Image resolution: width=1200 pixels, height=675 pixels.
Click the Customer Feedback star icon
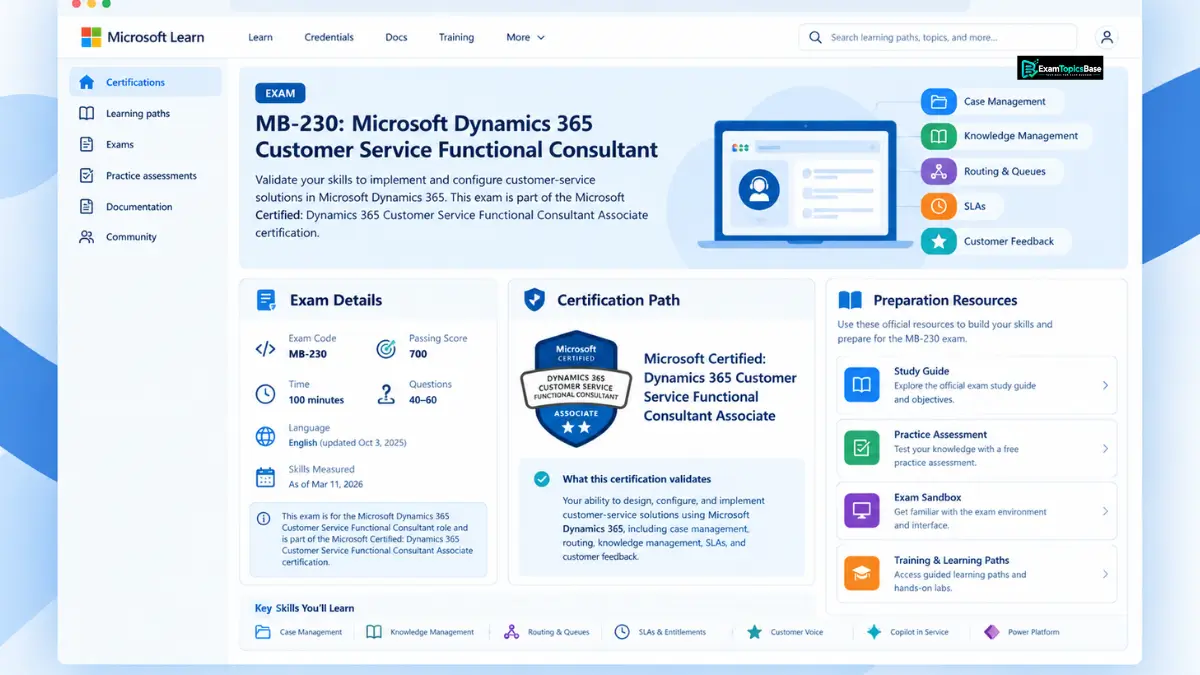938,241
